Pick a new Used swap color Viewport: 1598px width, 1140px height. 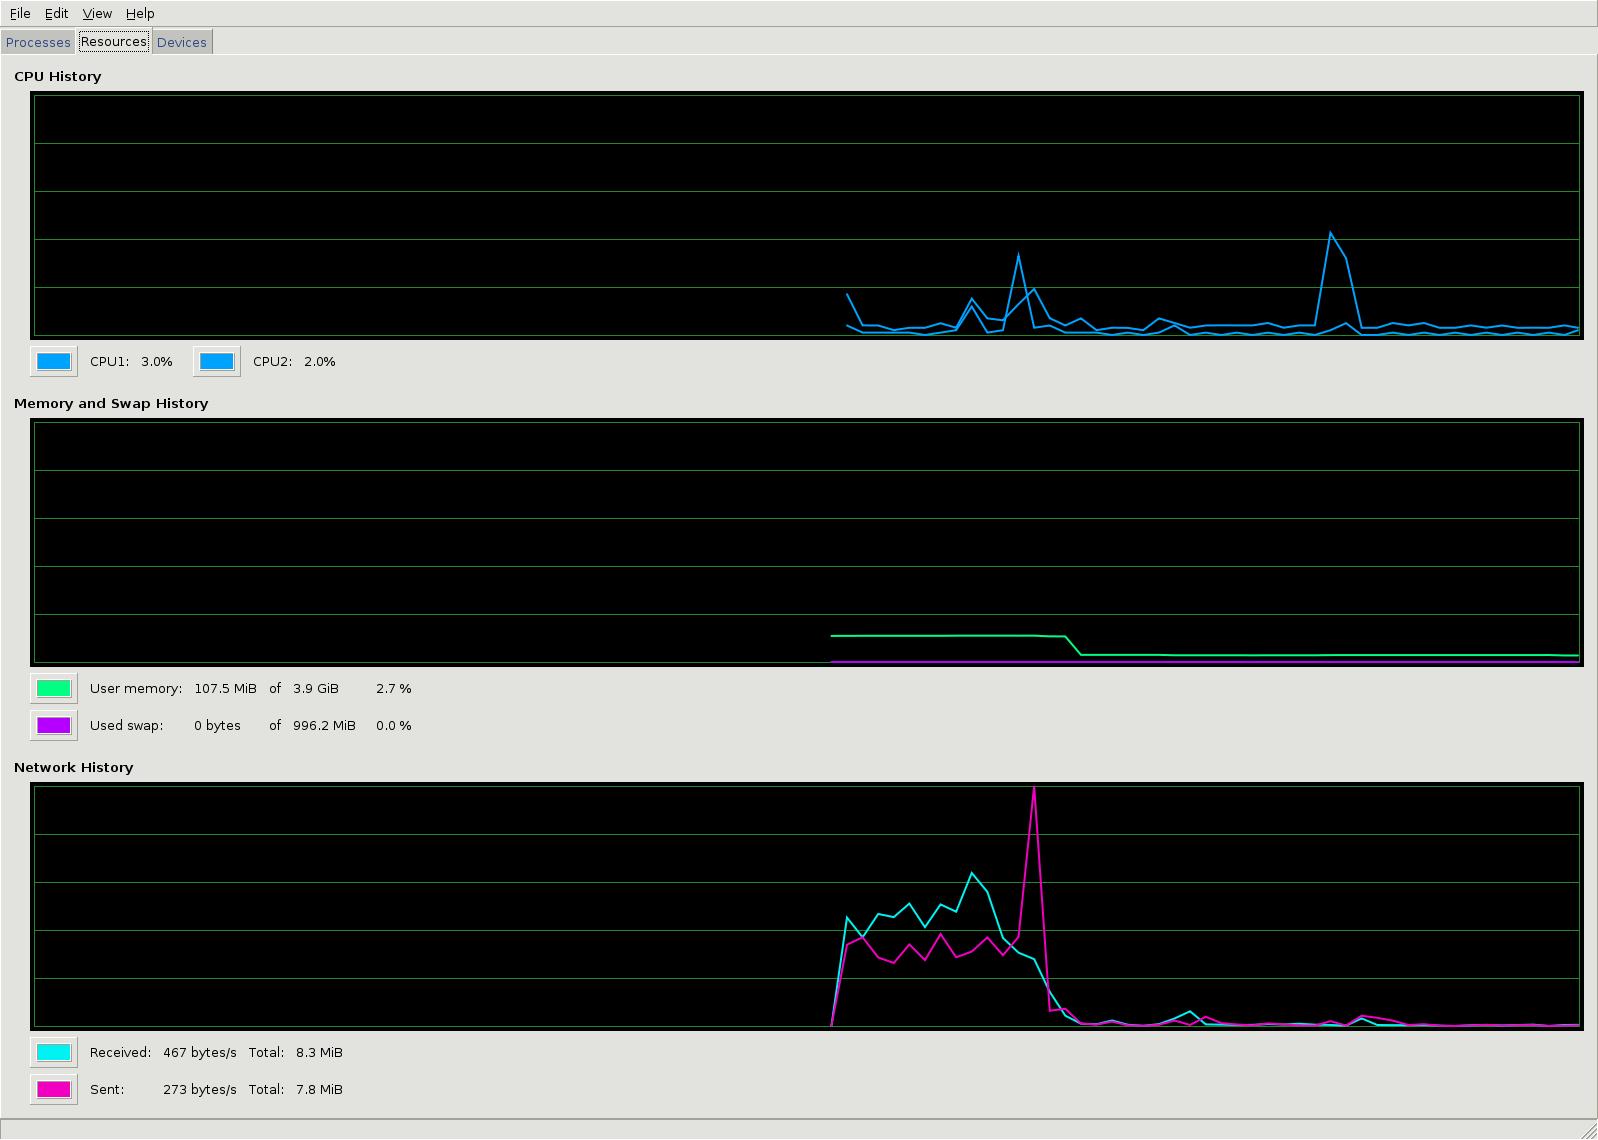point(54,725)
